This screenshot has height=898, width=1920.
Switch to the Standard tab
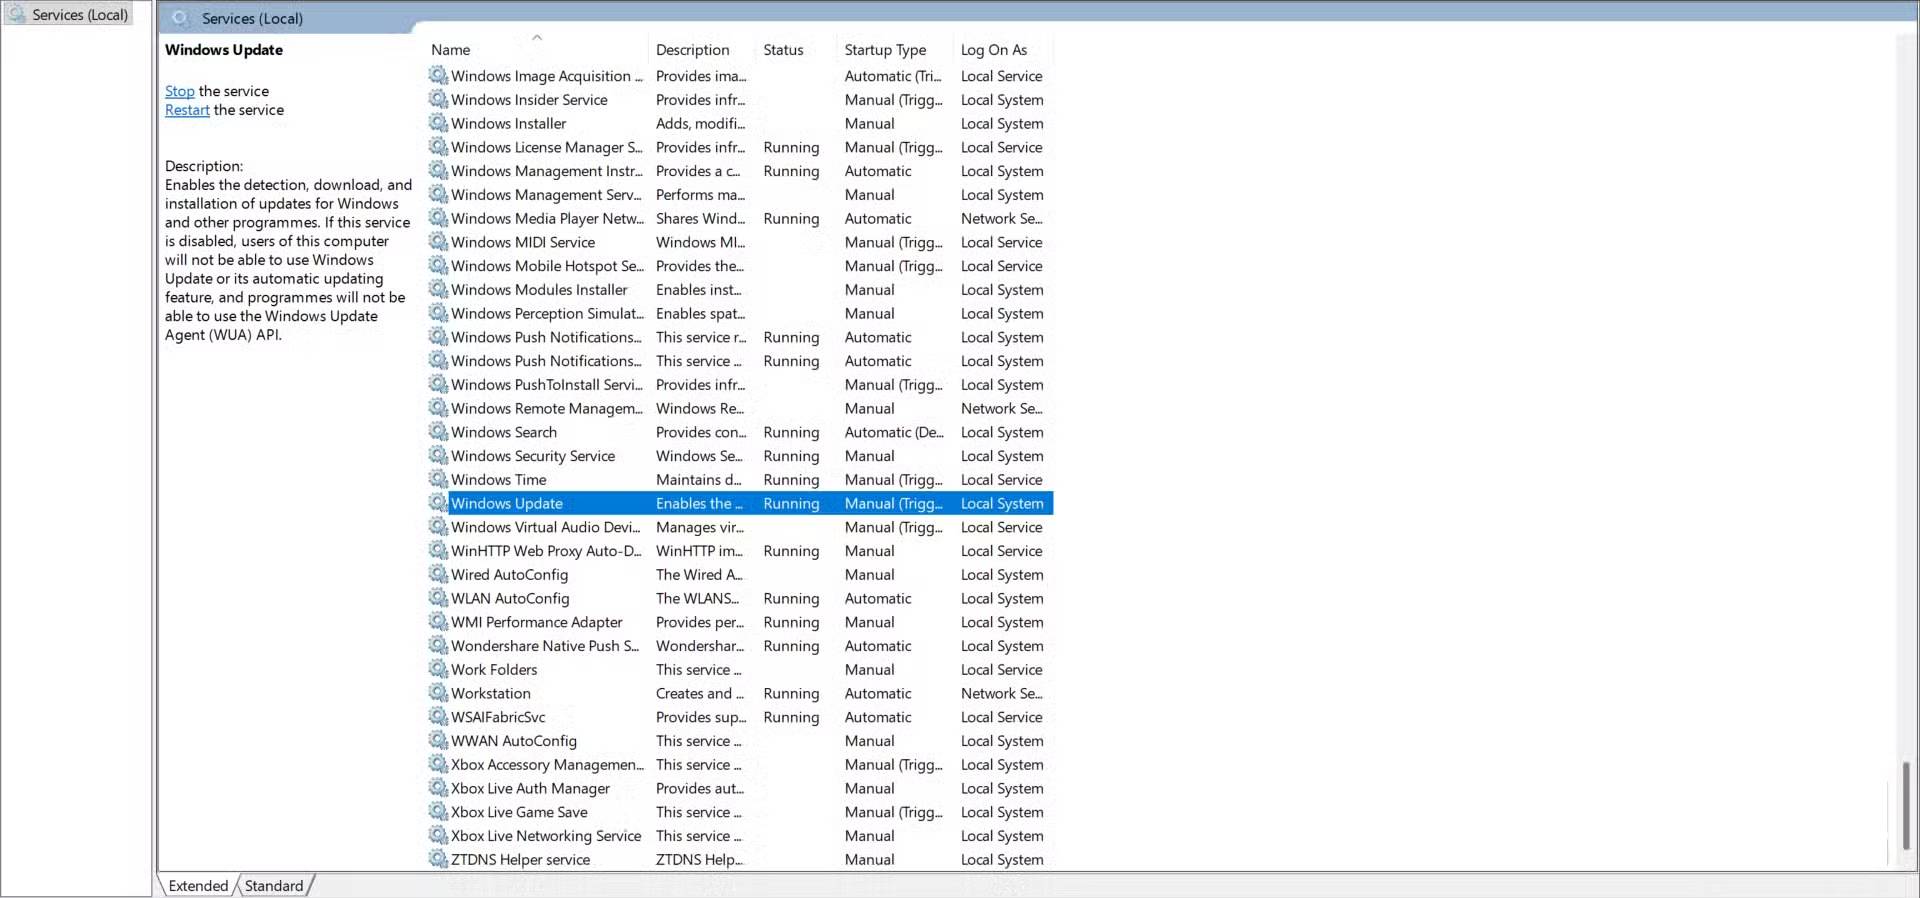point(274,886)
